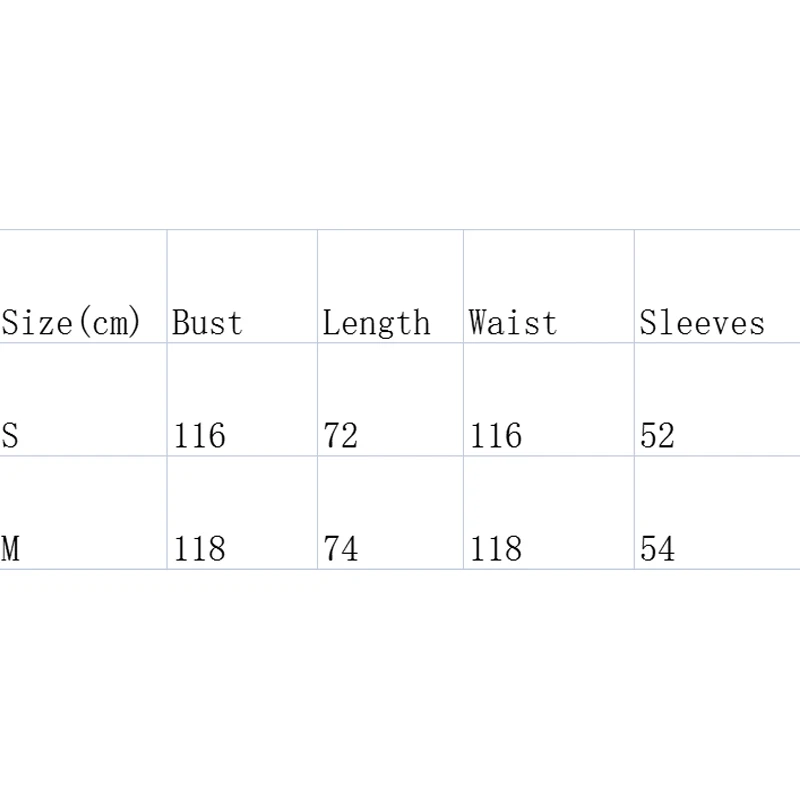Click the Size(cm) header cell

coord(72,323)
